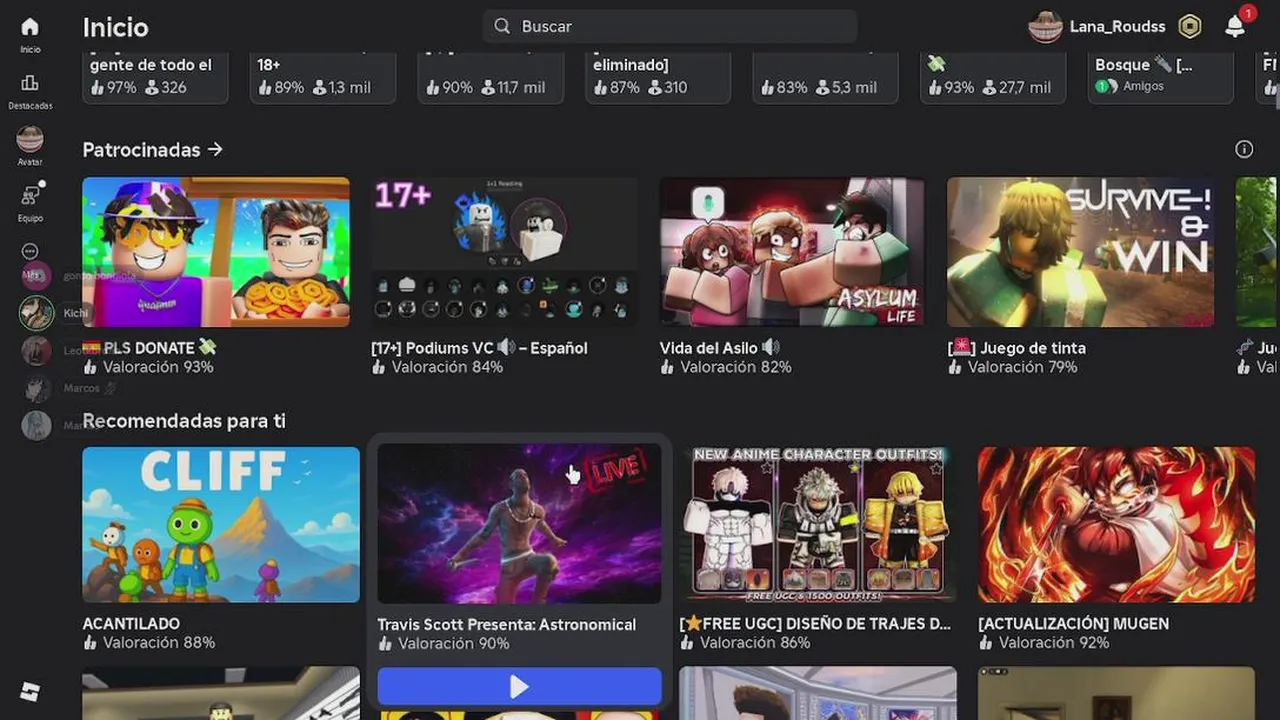This screenshot has width=1280, height=720.
Task: Open top card with 93% and 27,7 mil
Action: tap(993, 77)
